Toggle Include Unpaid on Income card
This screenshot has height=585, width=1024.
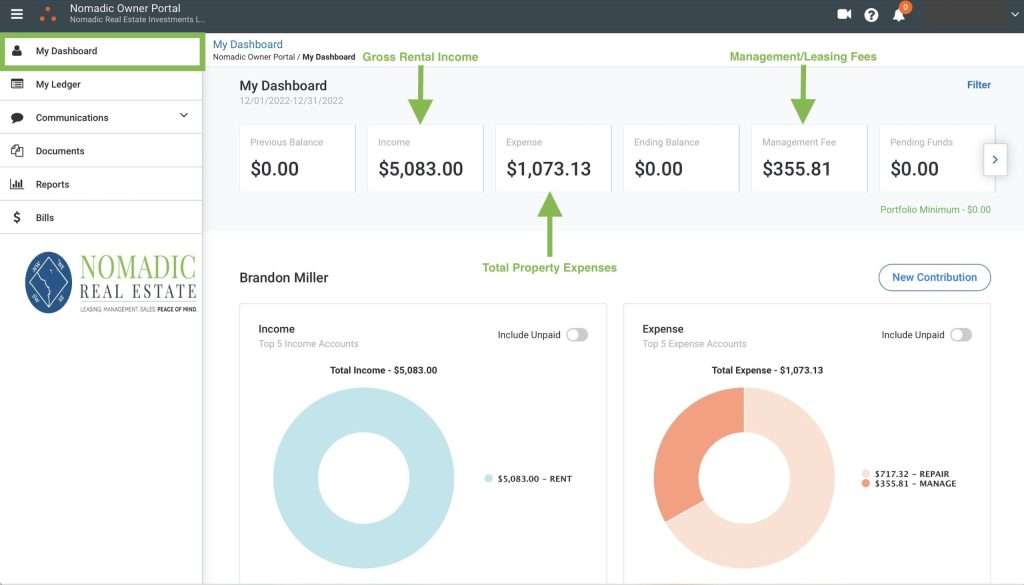click(x=577, y=335)
